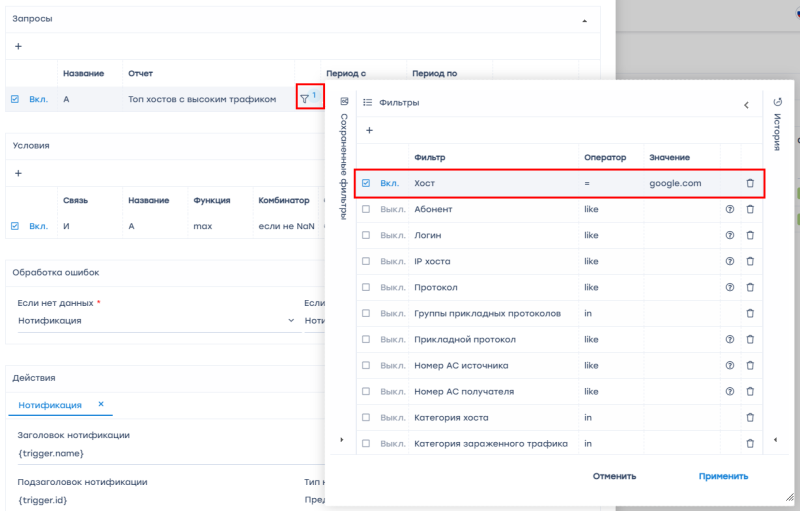Add a new filter with plus icon
Viewport: 800px width, 511px height.
click(369, 130)
